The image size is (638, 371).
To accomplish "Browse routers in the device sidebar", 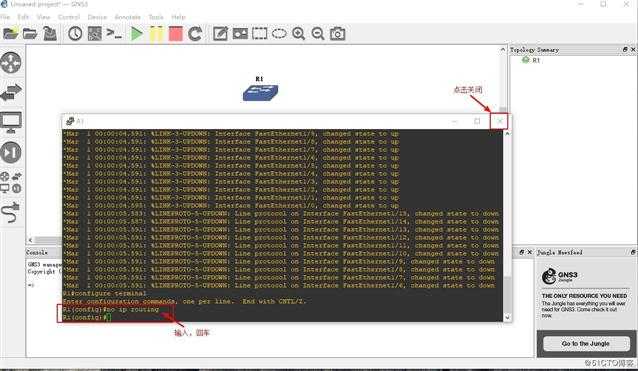I will 11,63.
